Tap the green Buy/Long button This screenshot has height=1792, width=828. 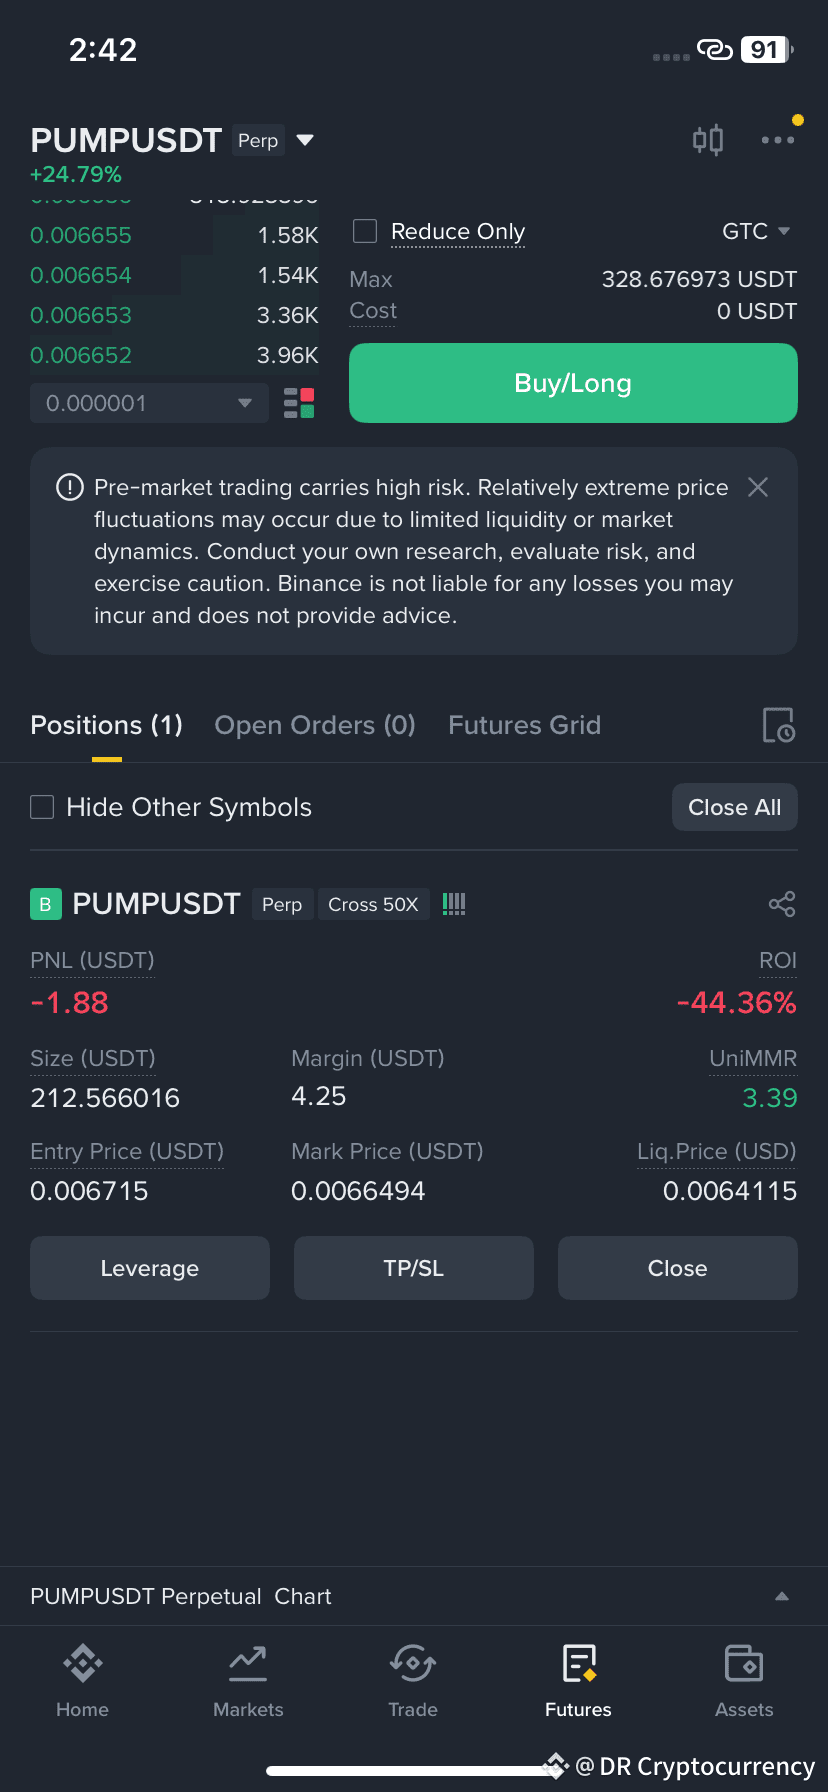click(573, 383)
